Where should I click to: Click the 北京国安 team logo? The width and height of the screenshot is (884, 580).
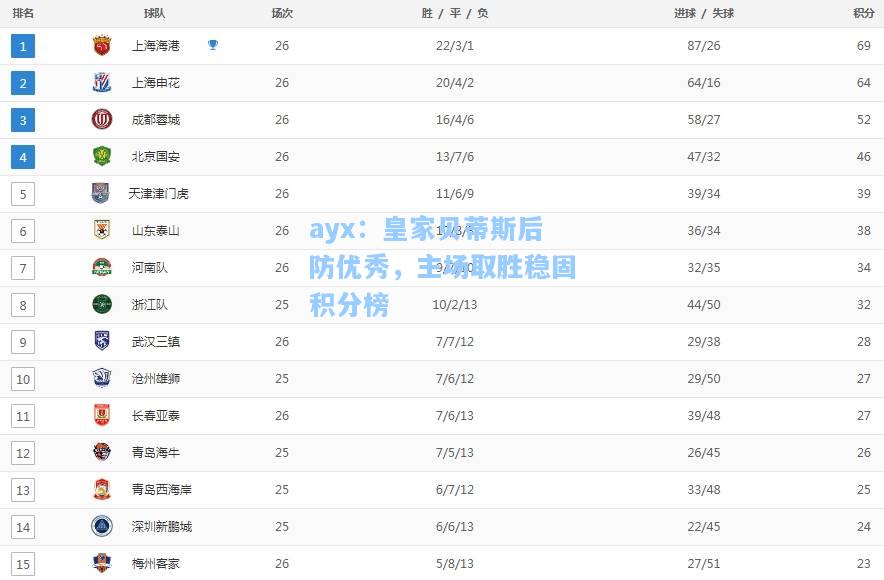point(102,157)
